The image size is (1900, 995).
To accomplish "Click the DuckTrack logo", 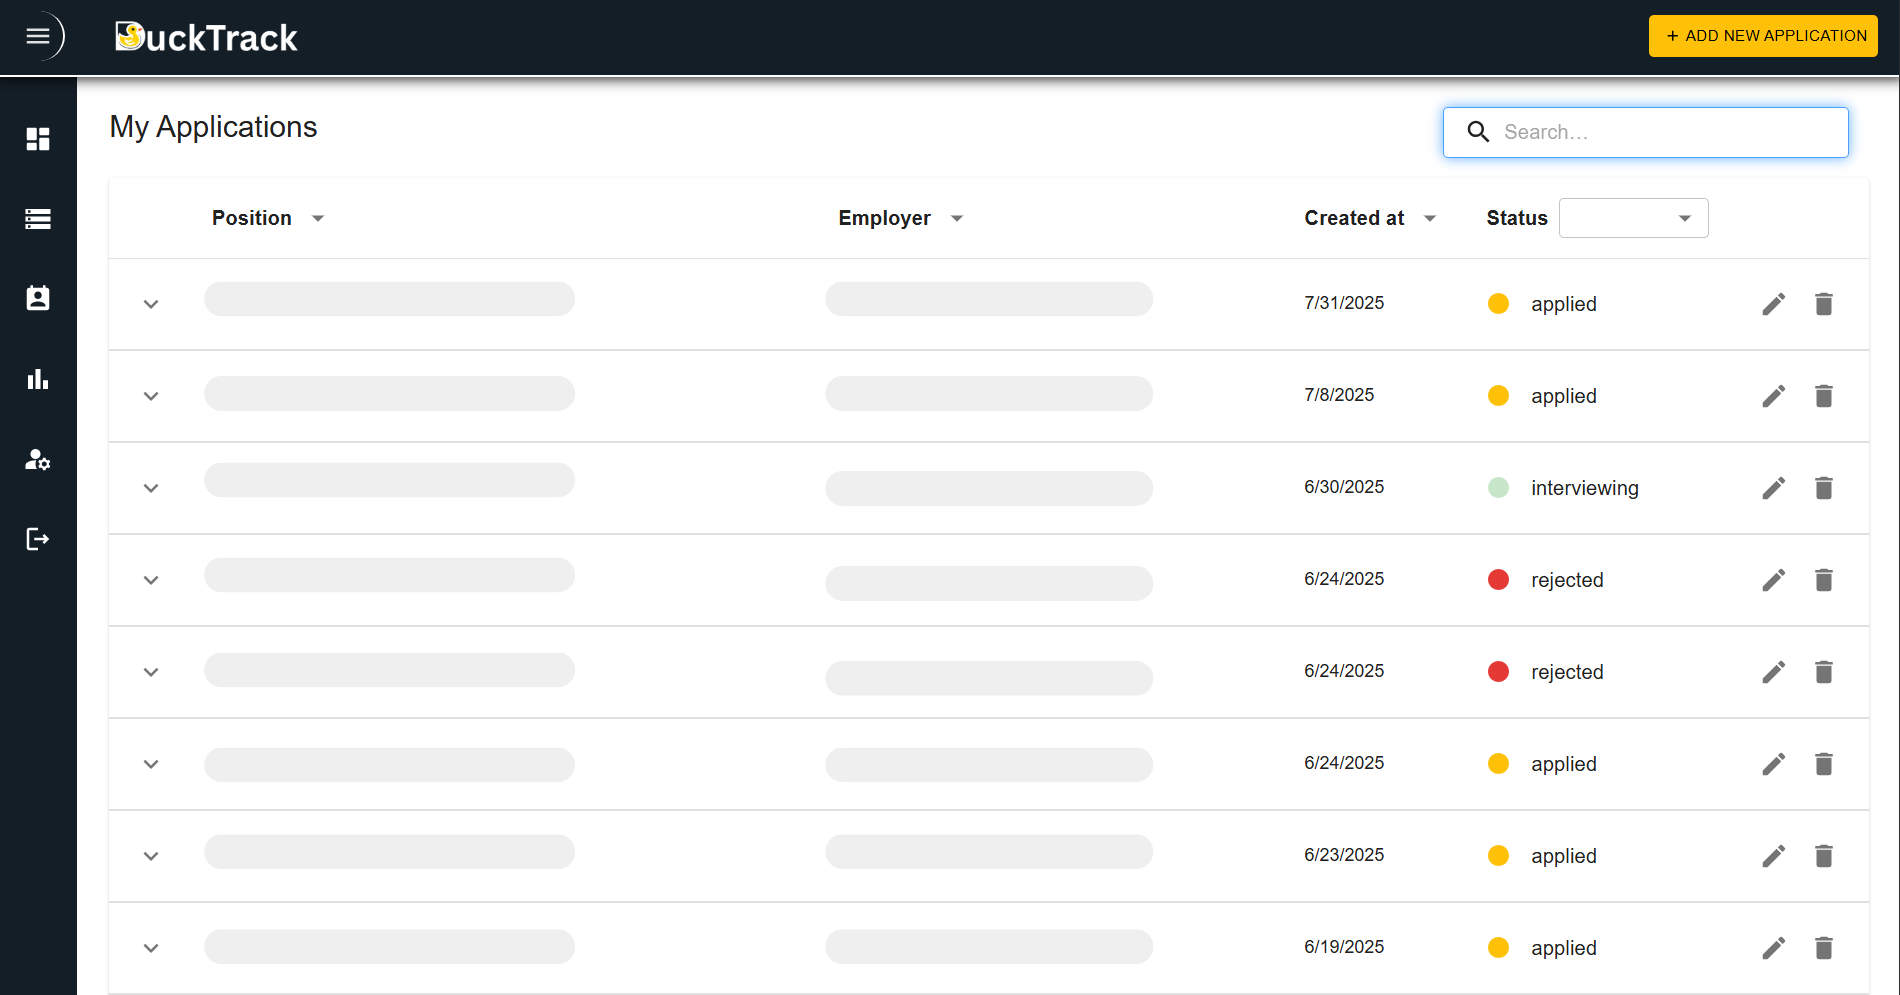I will (206, 36).
